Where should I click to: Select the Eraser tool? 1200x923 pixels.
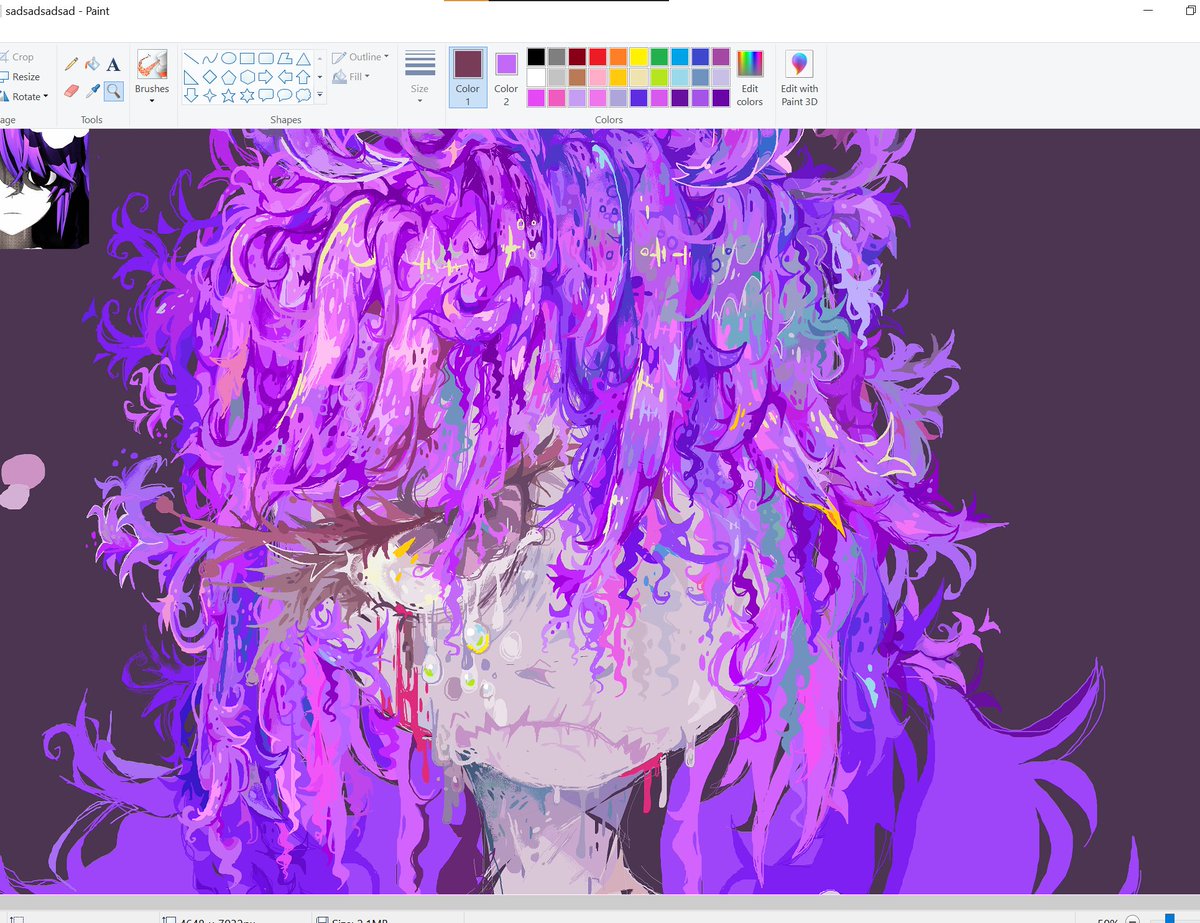coord(72,90)
